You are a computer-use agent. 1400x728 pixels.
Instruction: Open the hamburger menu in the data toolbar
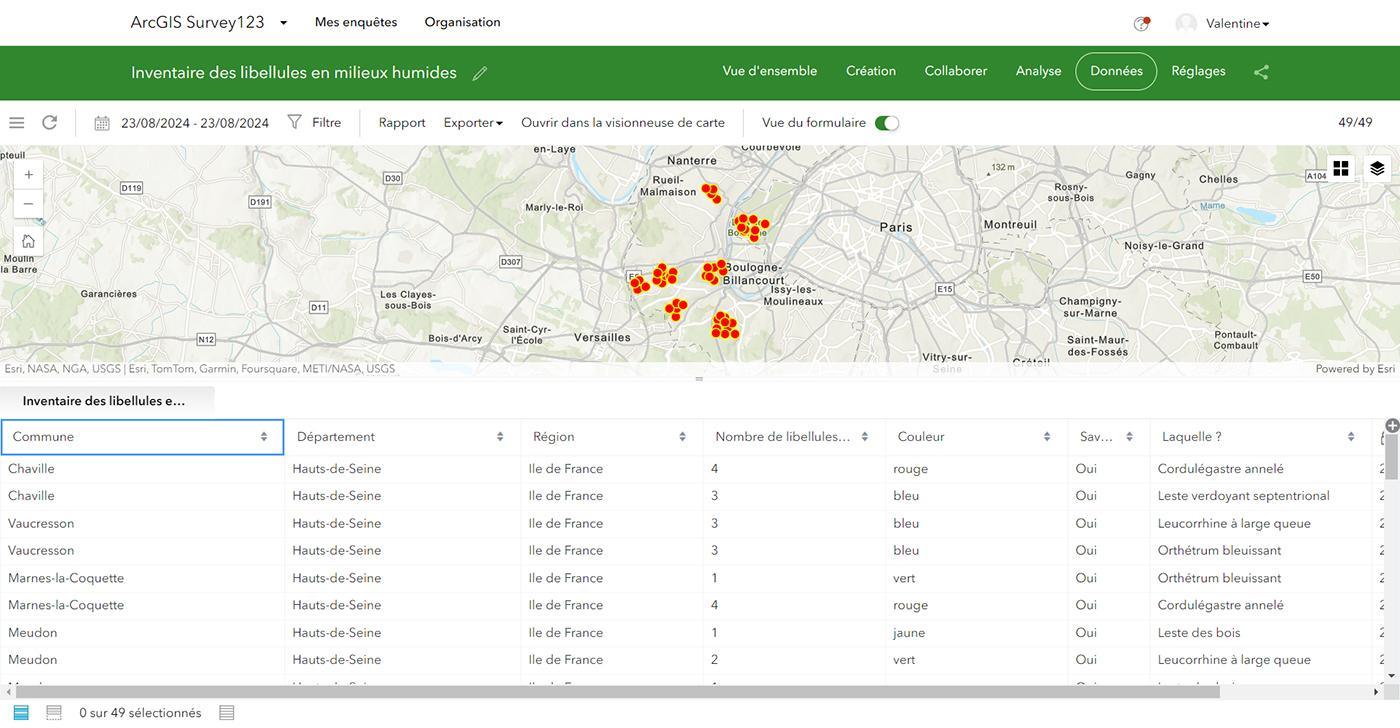[x=16, y=123]
